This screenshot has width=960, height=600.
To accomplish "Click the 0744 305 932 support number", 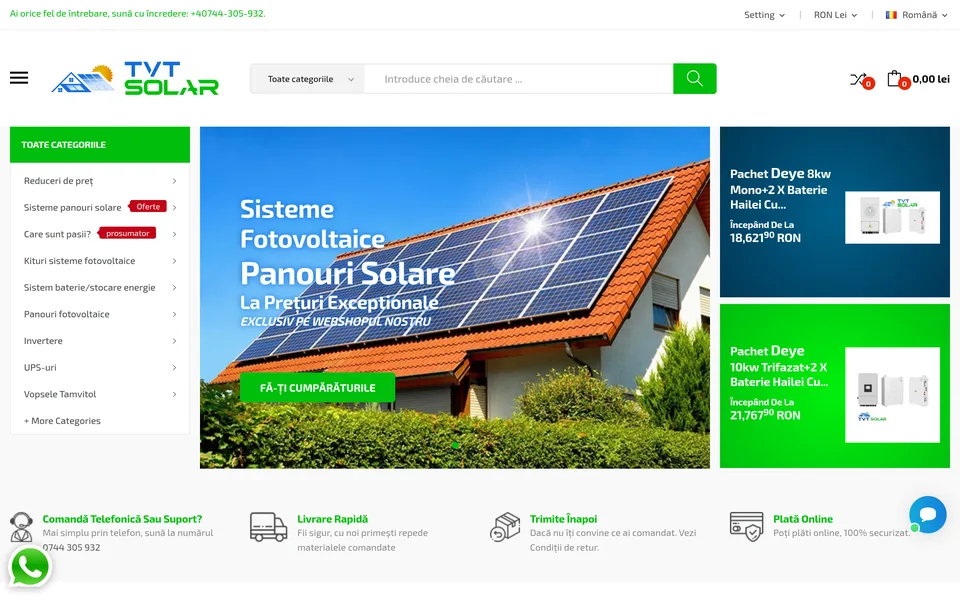I will pos(71,547).
